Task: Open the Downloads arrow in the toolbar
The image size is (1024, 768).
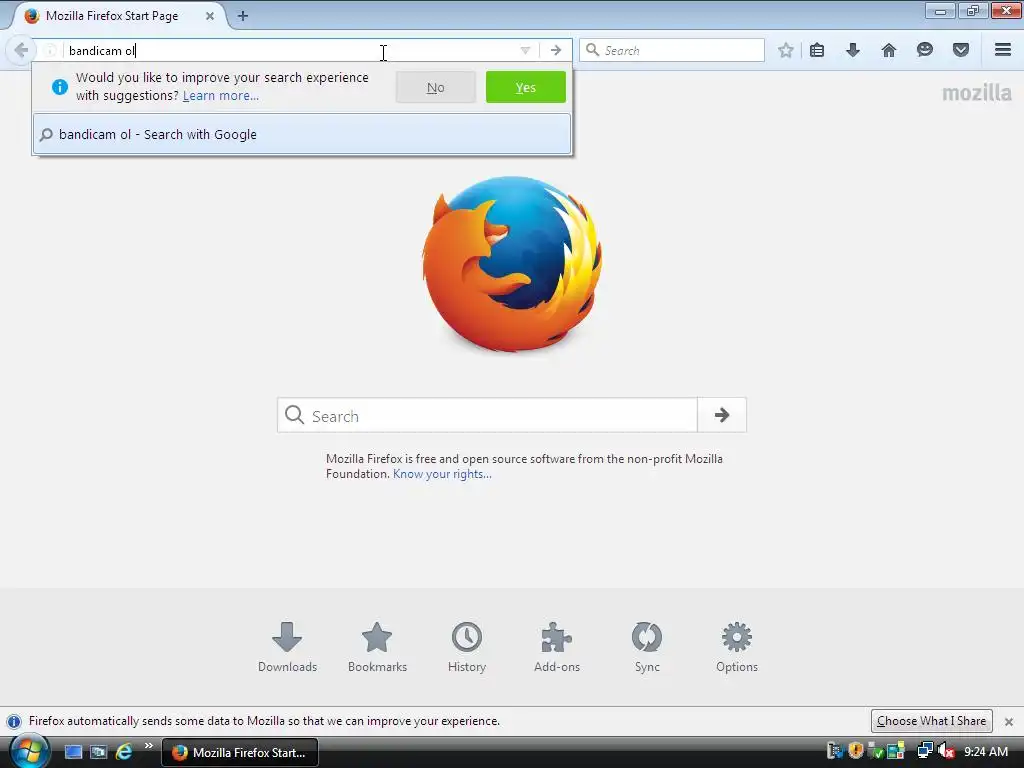Action: coord(853,50)
